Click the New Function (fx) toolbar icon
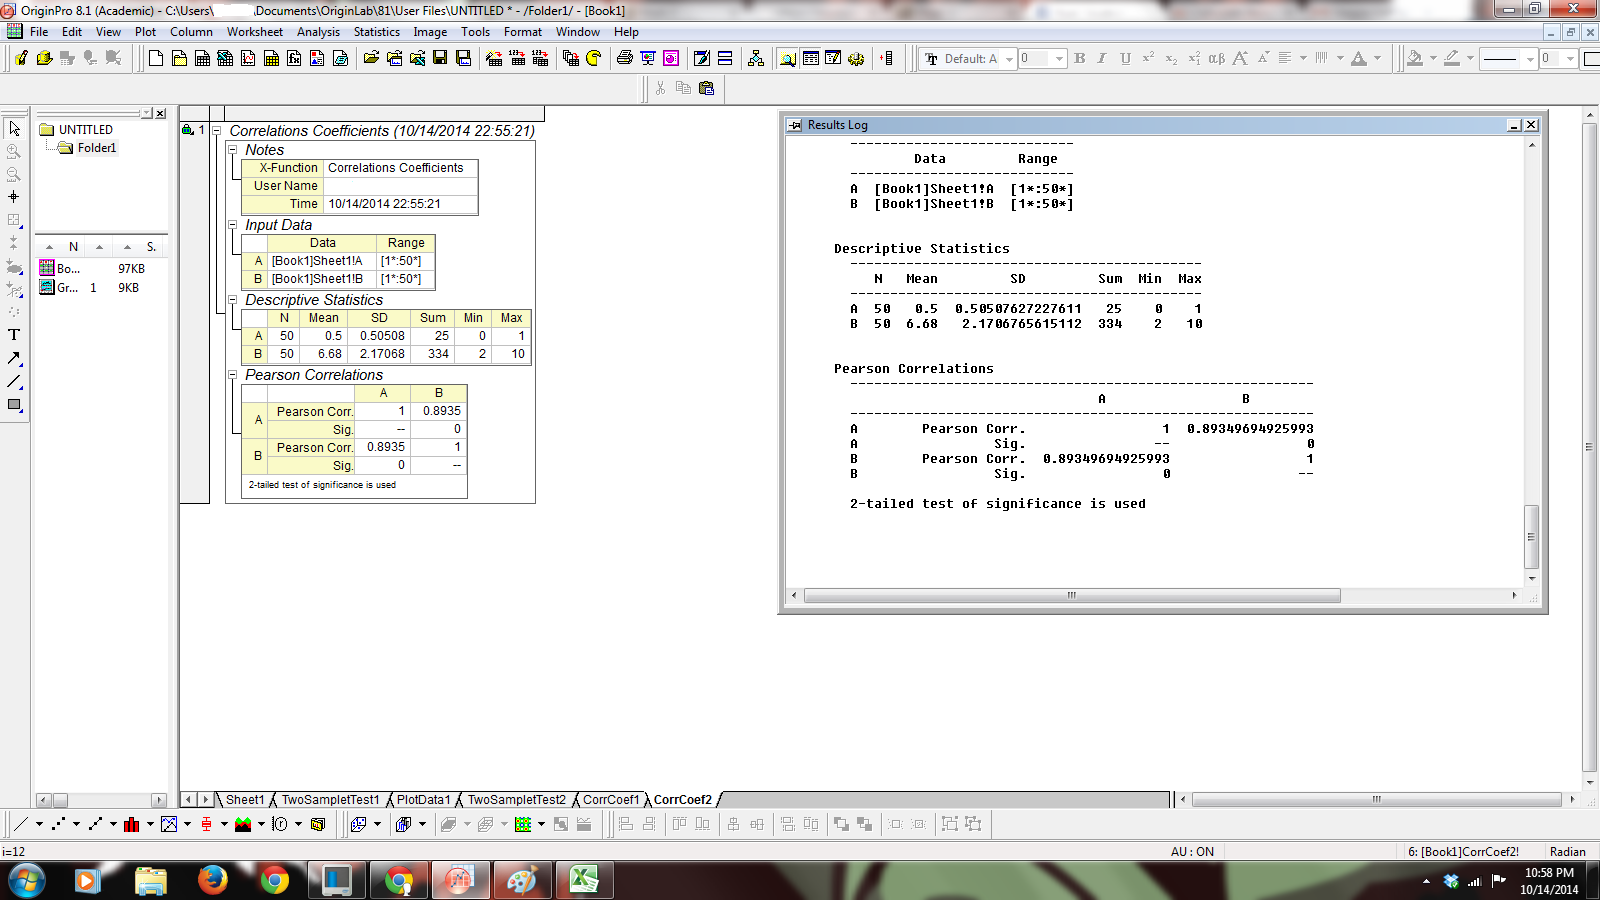Viewport: 1600px width, 900px height. [294, 59]
